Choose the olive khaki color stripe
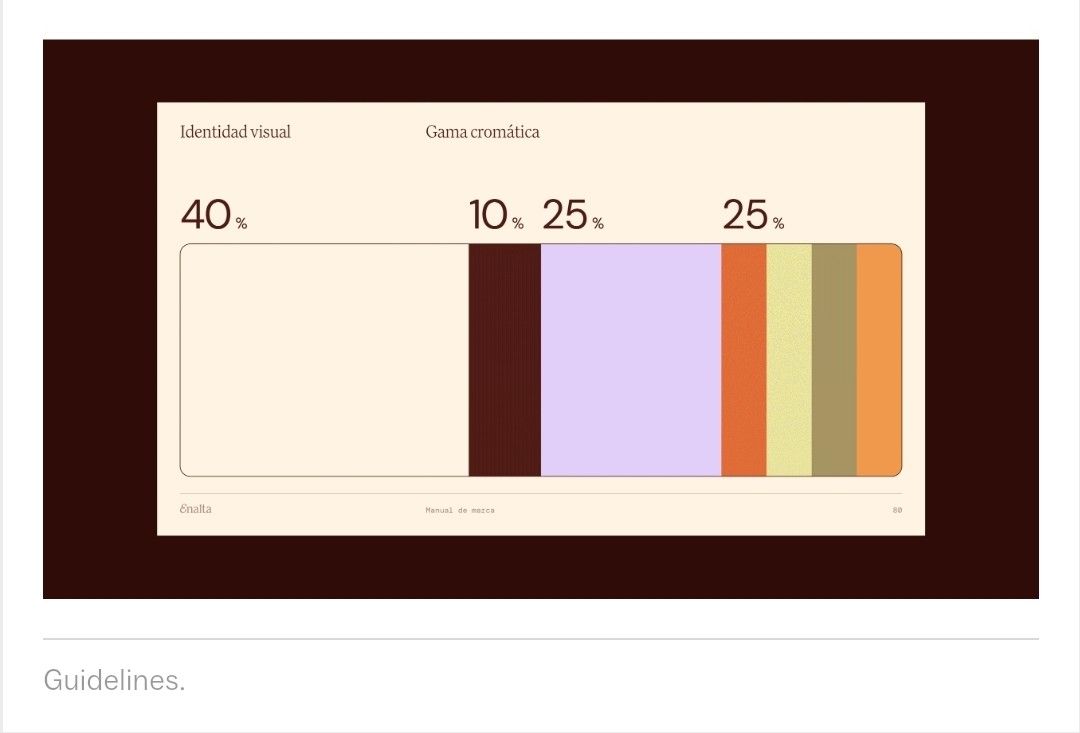 pos(834,360)
